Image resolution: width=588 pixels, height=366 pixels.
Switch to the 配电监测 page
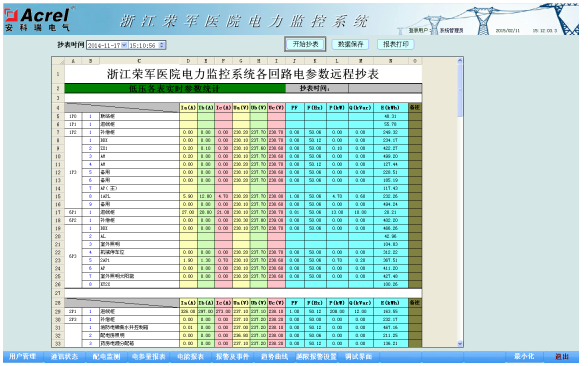tap(106, 357)
